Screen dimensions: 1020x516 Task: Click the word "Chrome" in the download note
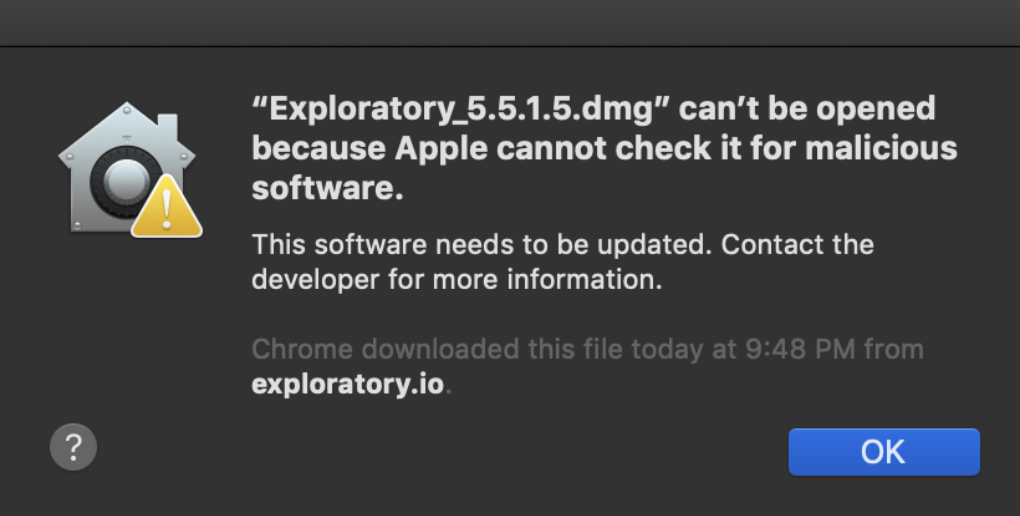[301, 349]
